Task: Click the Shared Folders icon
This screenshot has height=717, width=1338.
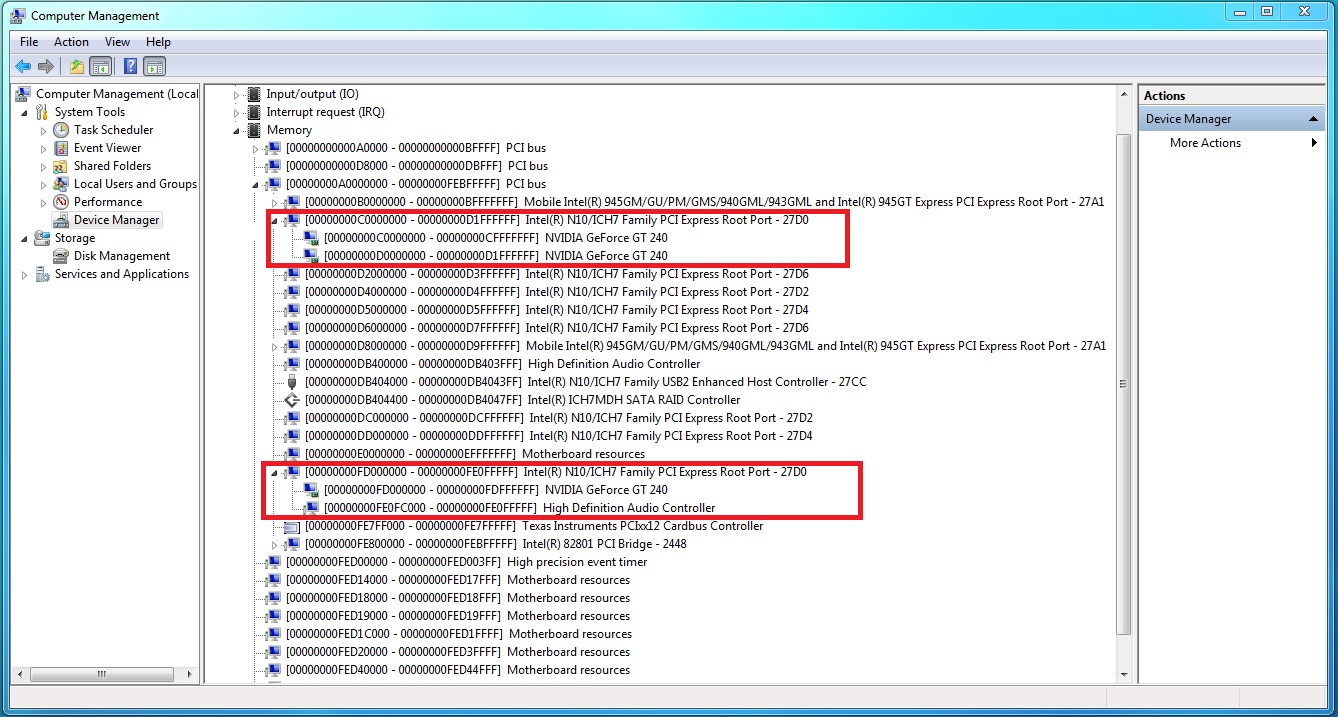Action: click(x=61, y=166)
